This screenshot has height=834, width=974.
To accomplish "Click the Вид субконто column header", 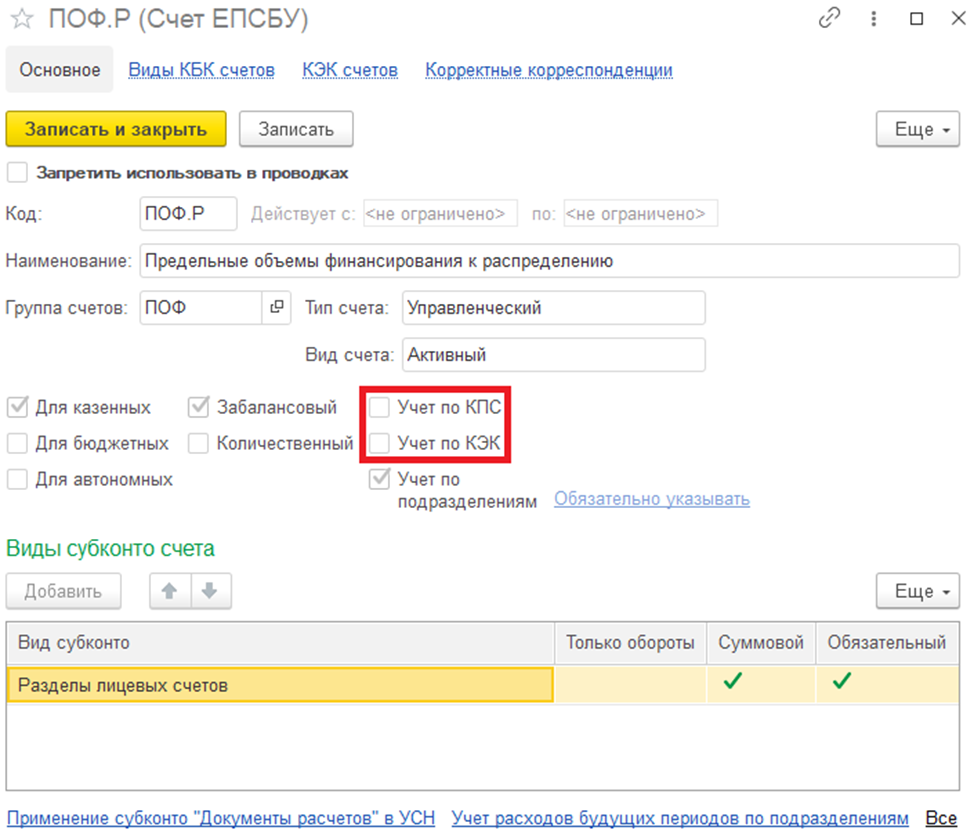I will pos(280,643).
